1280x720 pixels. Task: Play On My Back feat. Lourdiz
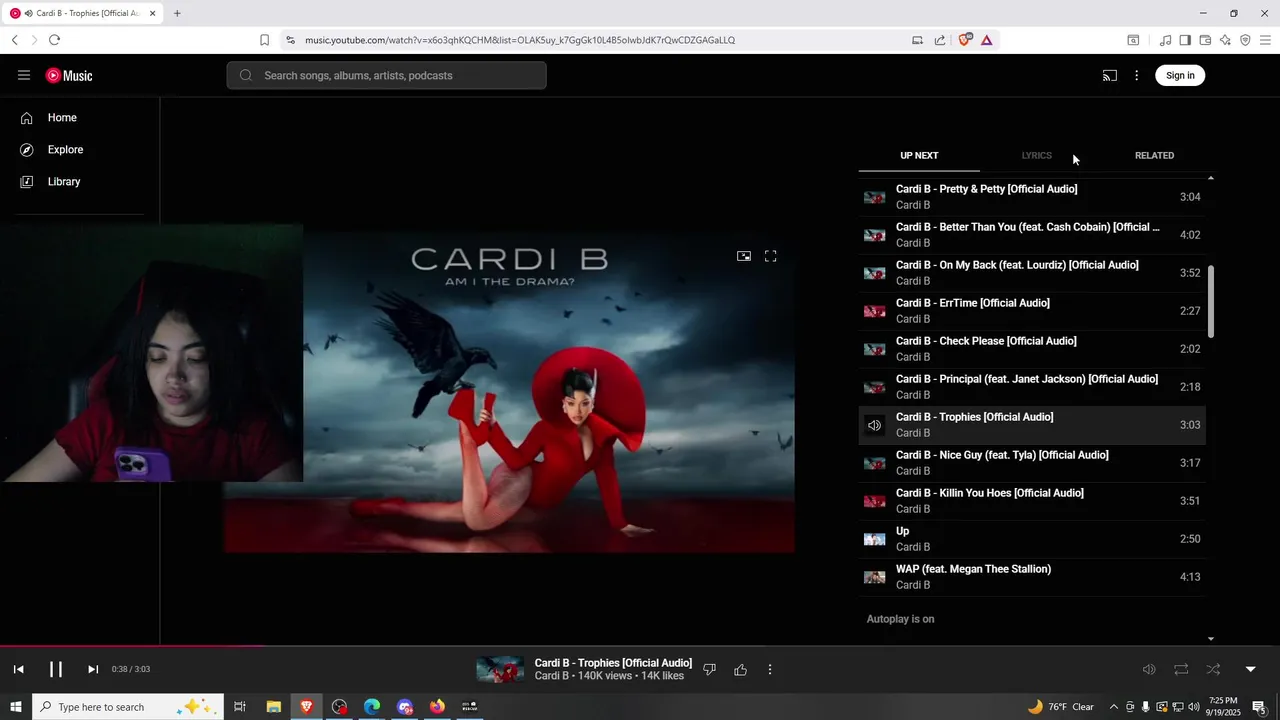[1032, 273]
